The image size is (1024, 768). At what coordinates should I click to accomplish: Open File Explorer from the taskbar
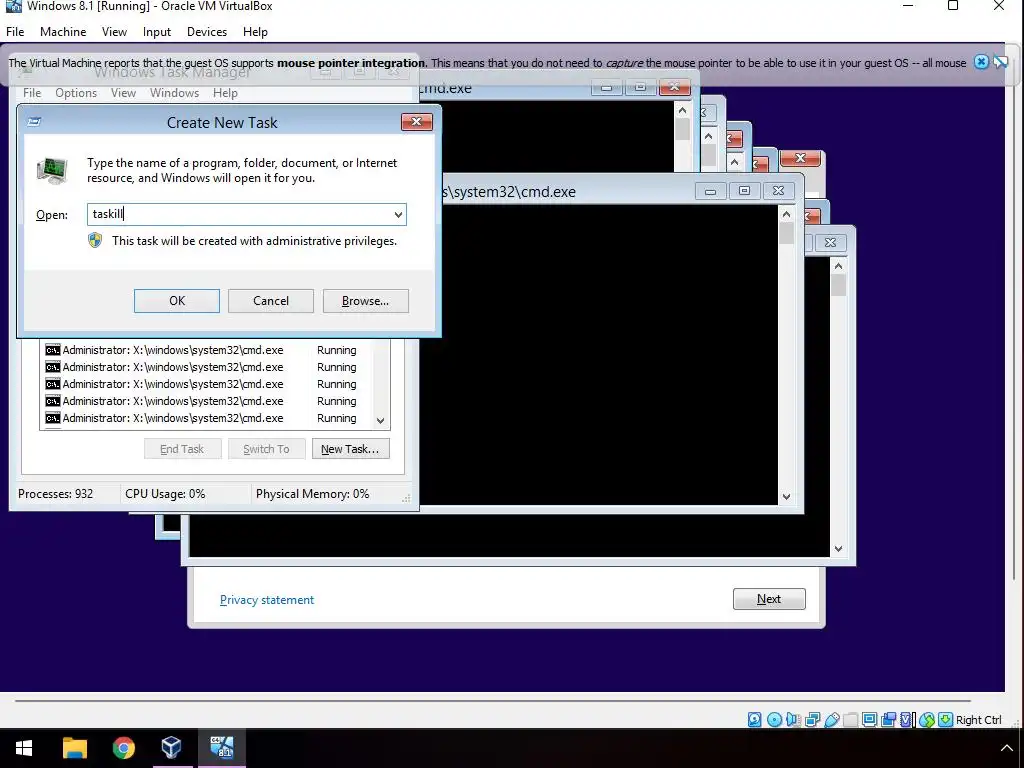click(x=74, y=748)
